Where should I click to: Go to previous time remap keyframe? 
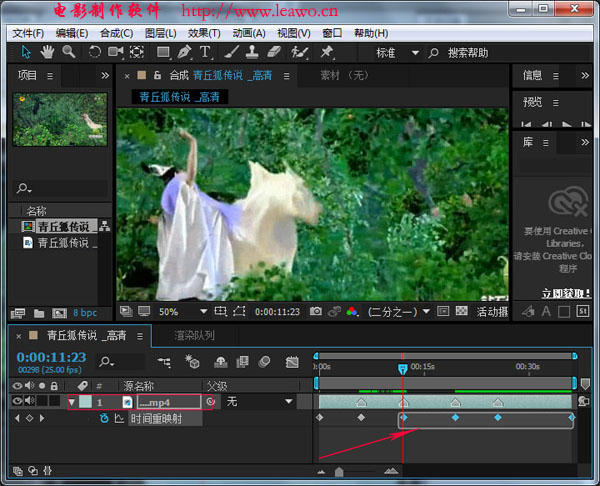pos(17,418)
